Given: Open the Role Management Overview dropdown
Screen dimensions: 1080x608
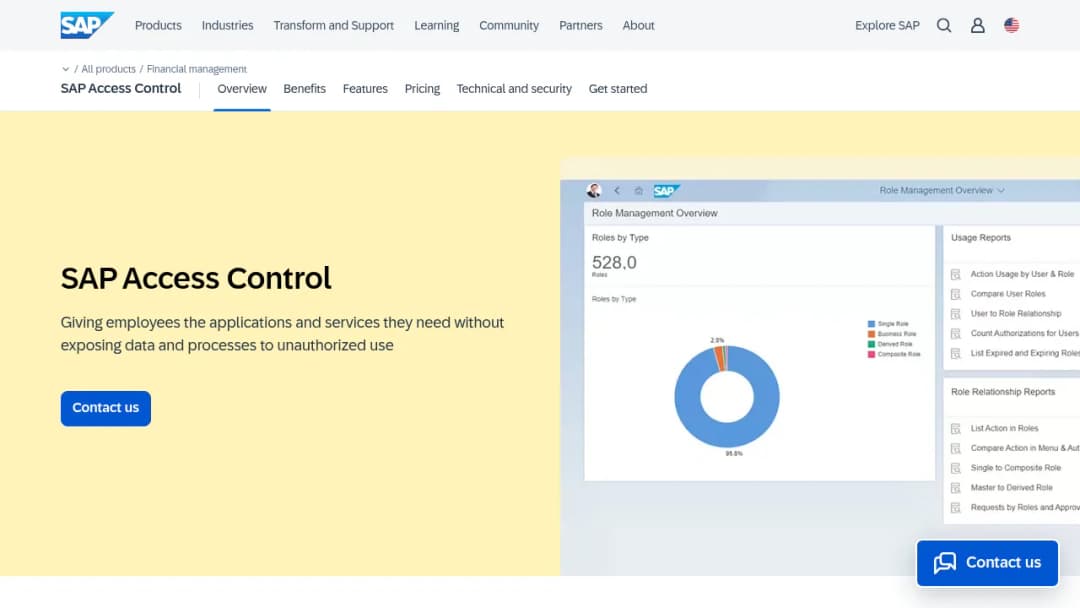Looking at the screenshot, I should point(942,191).
